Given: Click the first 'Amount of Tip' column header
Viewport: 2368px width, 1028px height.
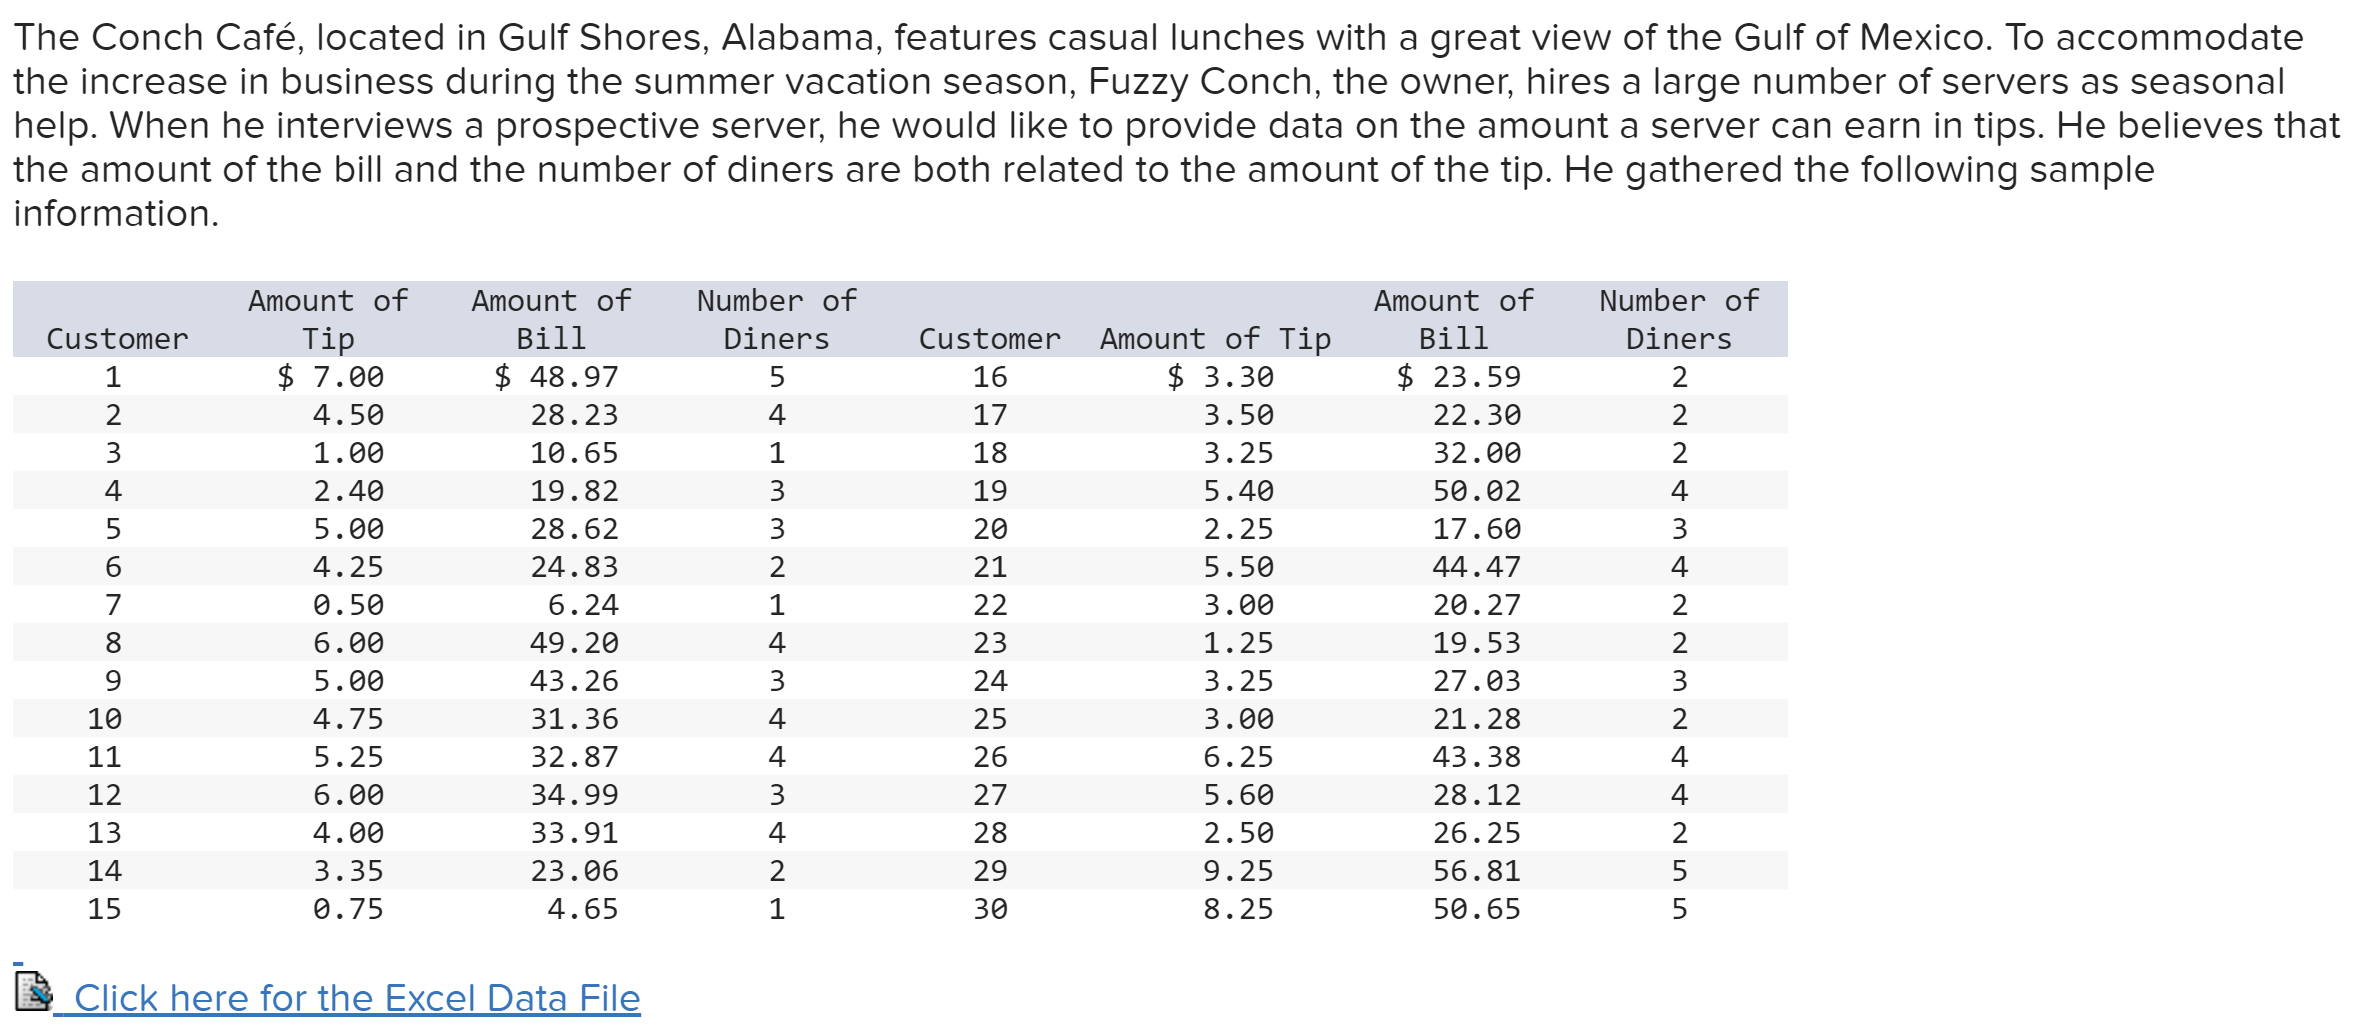Looking at the screenshot, I should [x=328, y=320].
